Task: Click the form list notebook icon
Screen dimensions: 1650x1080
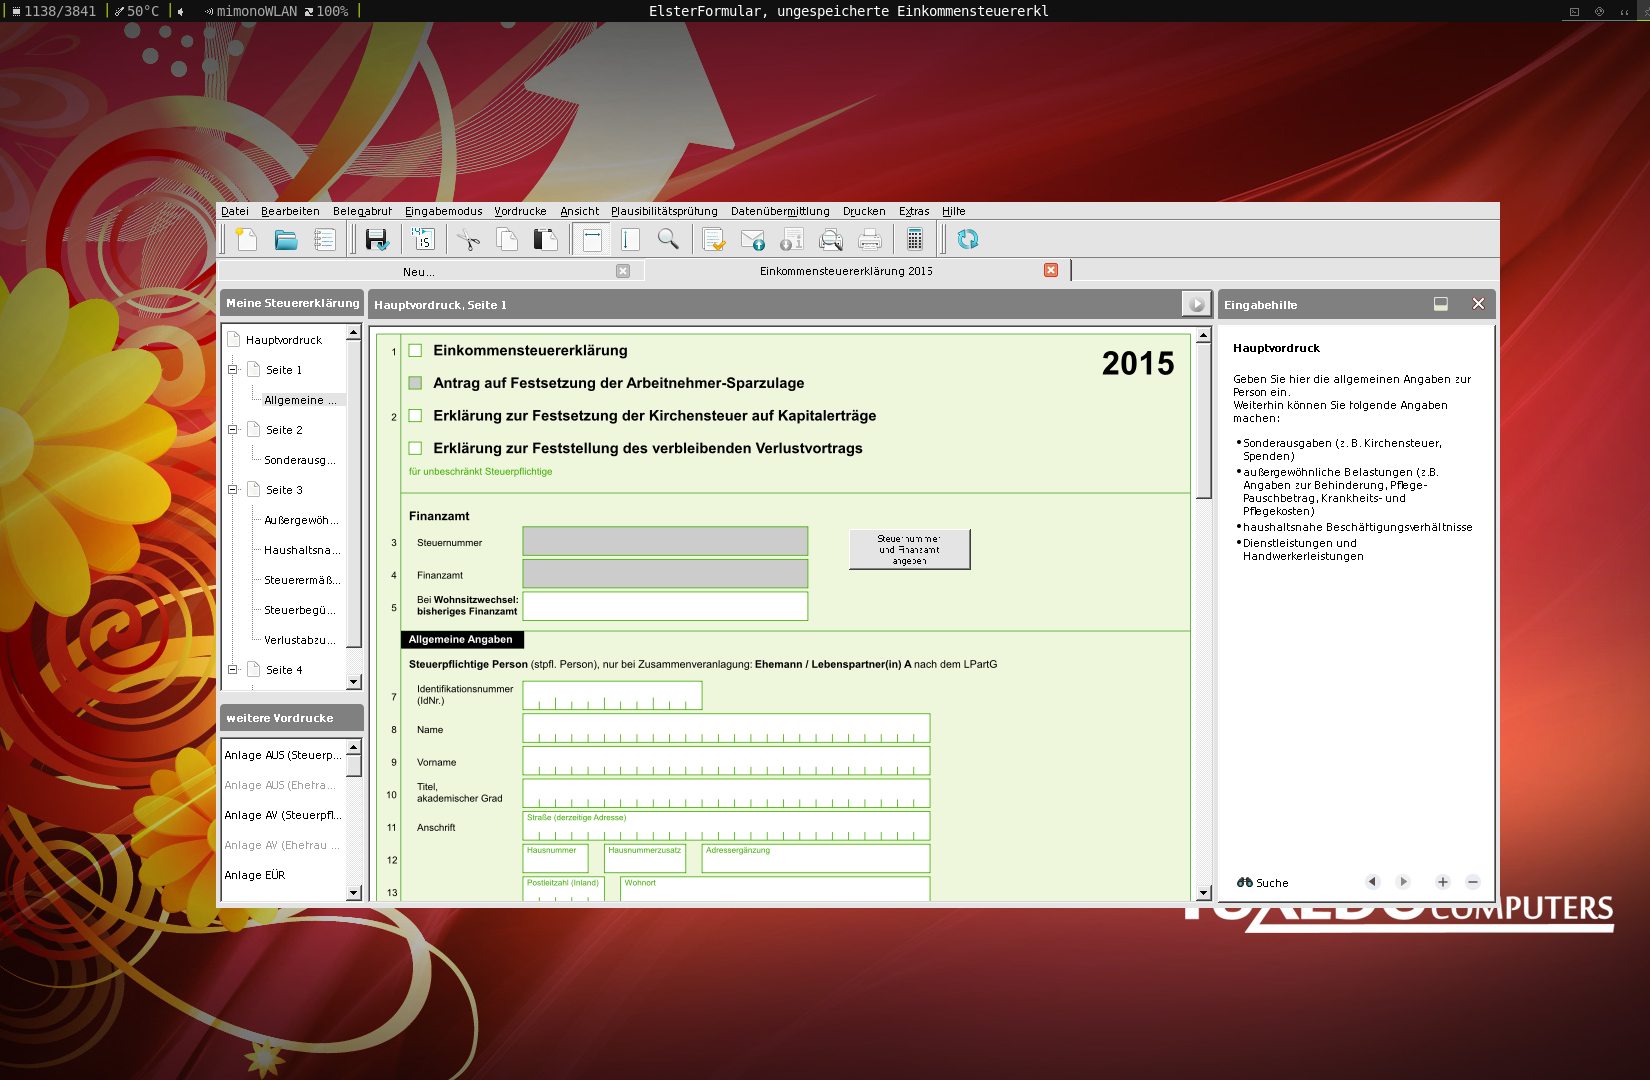Action: point(324,239)
